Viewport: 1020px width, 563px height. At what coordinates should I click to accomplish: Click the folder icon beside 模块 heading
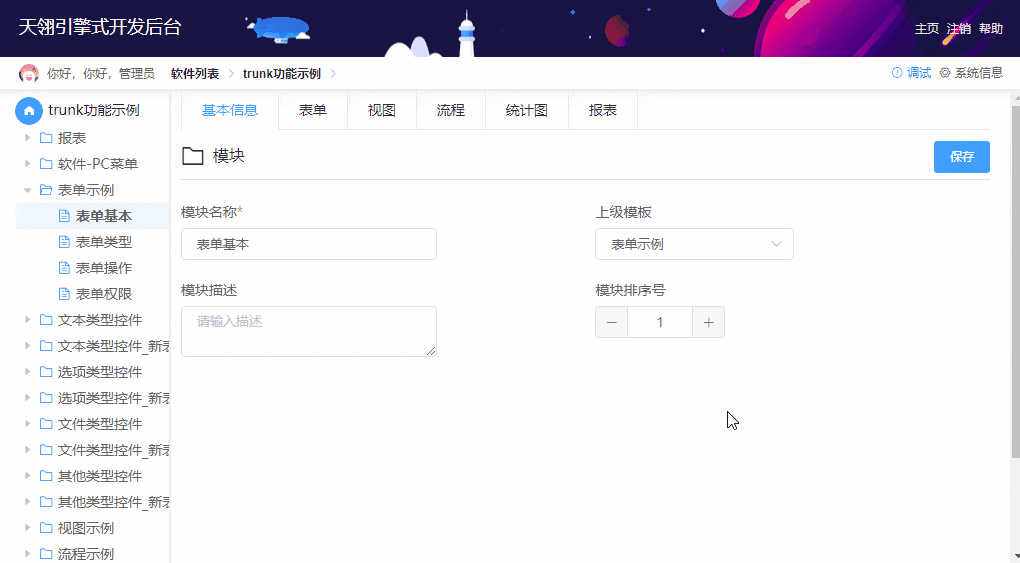click(192, 156)
